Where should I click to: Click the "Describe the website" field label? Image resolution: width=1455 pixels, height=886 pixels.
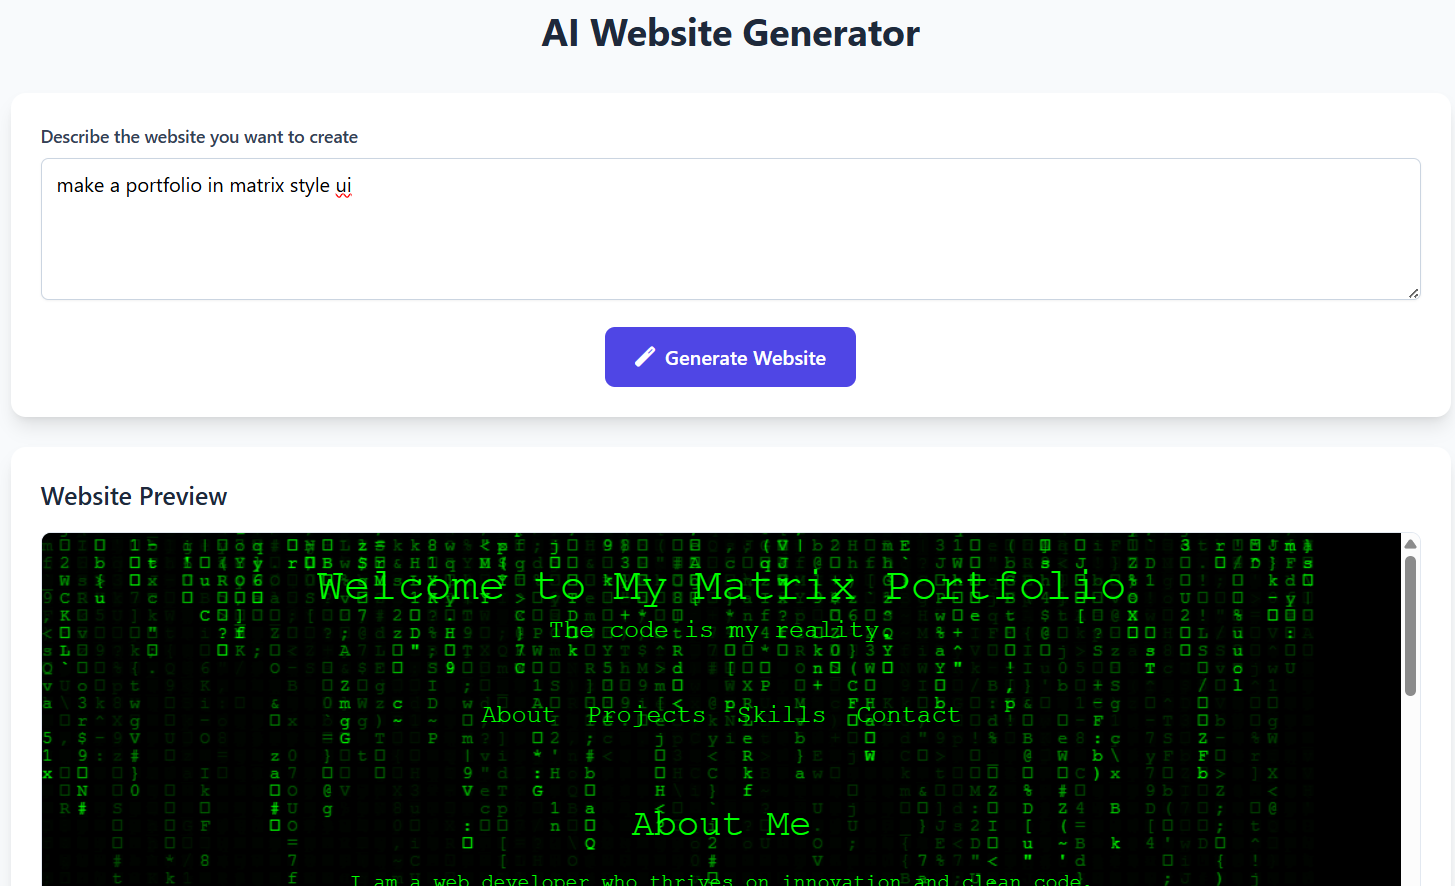(199, 137)
